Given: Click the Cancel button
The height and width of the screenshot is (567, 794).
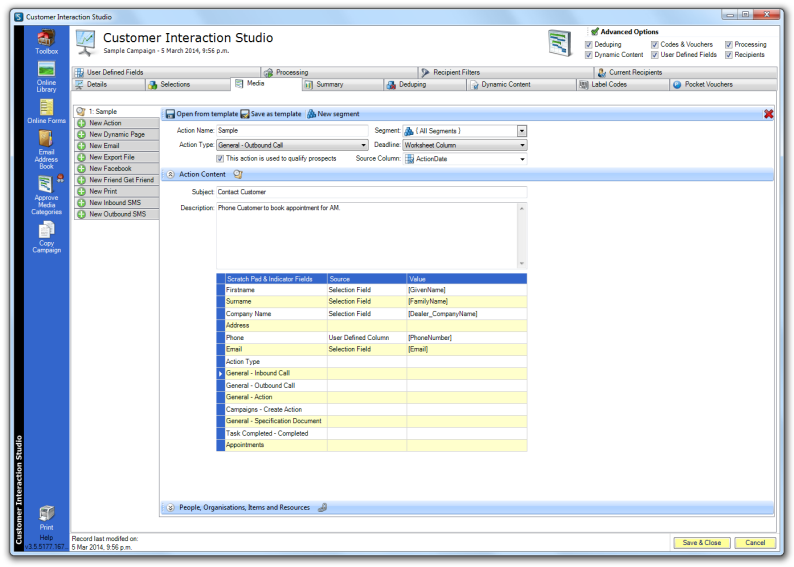Looking at the screenshot, I should pyautogui.click(x=755, y=542).
